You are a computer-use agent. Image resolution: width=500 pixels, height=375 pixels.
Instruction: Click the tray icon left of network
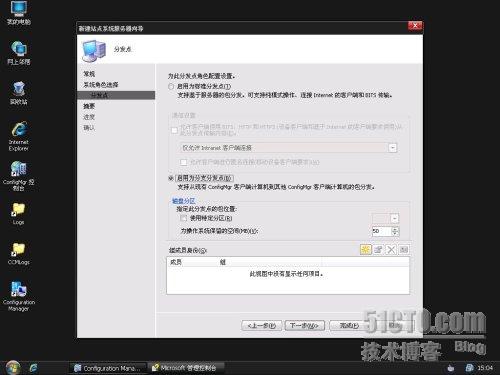click(x=451, y=368)
